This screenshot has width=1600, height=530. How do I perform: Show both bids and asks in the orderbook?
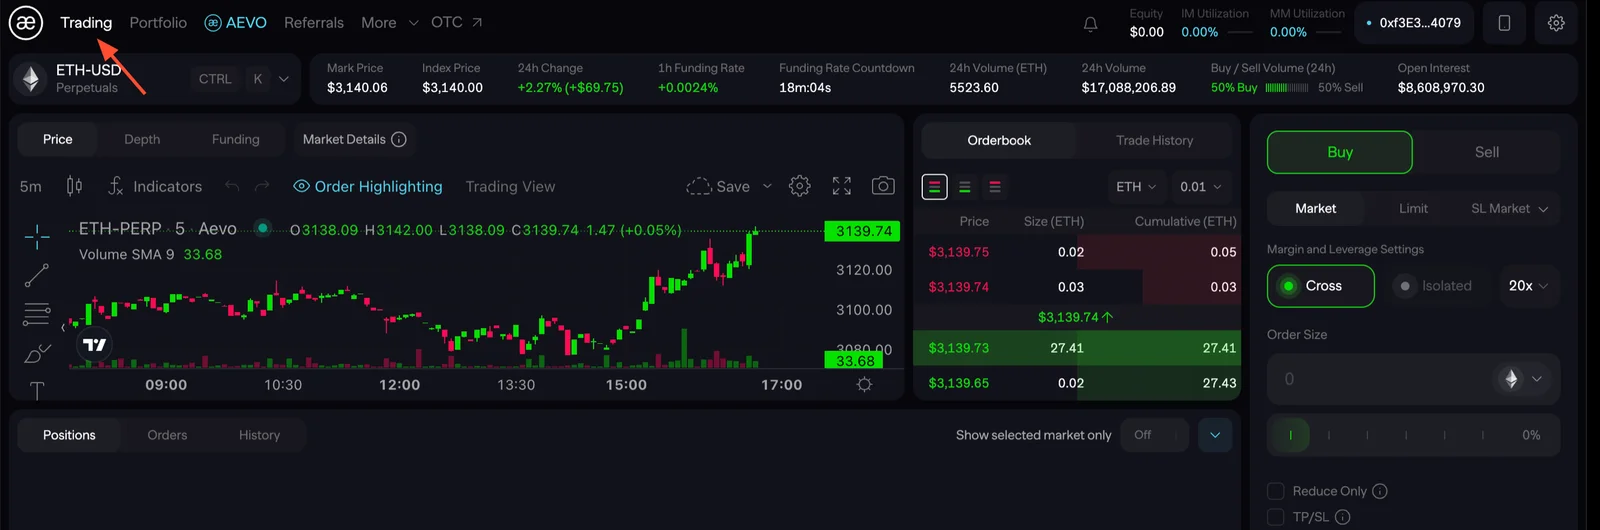935,187
